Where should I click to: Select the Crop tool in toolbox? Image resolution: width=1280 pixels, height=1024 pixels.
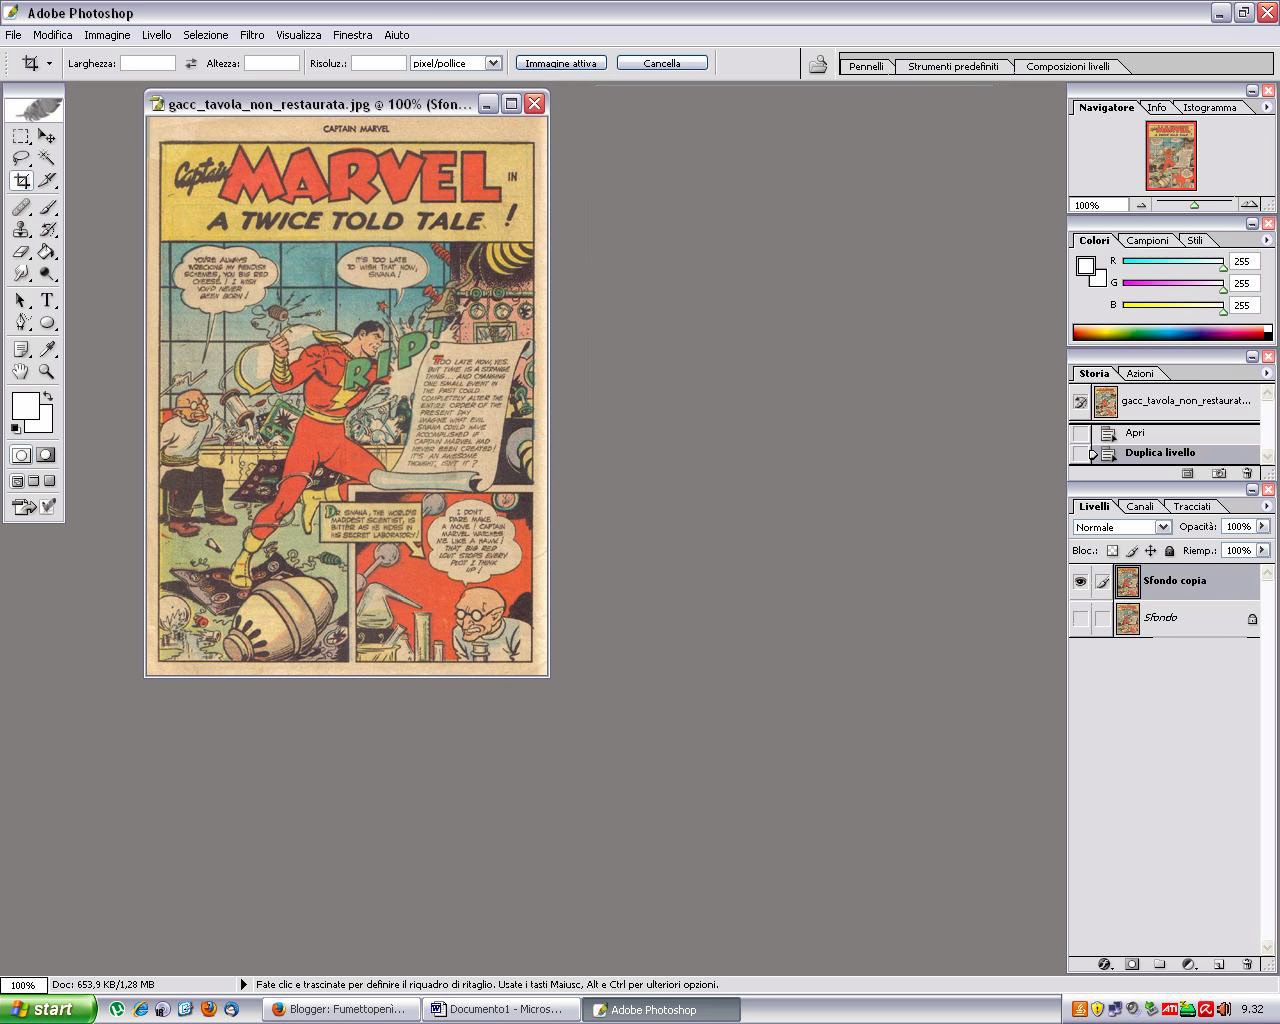pyautogui.click(x=21, y=180)
